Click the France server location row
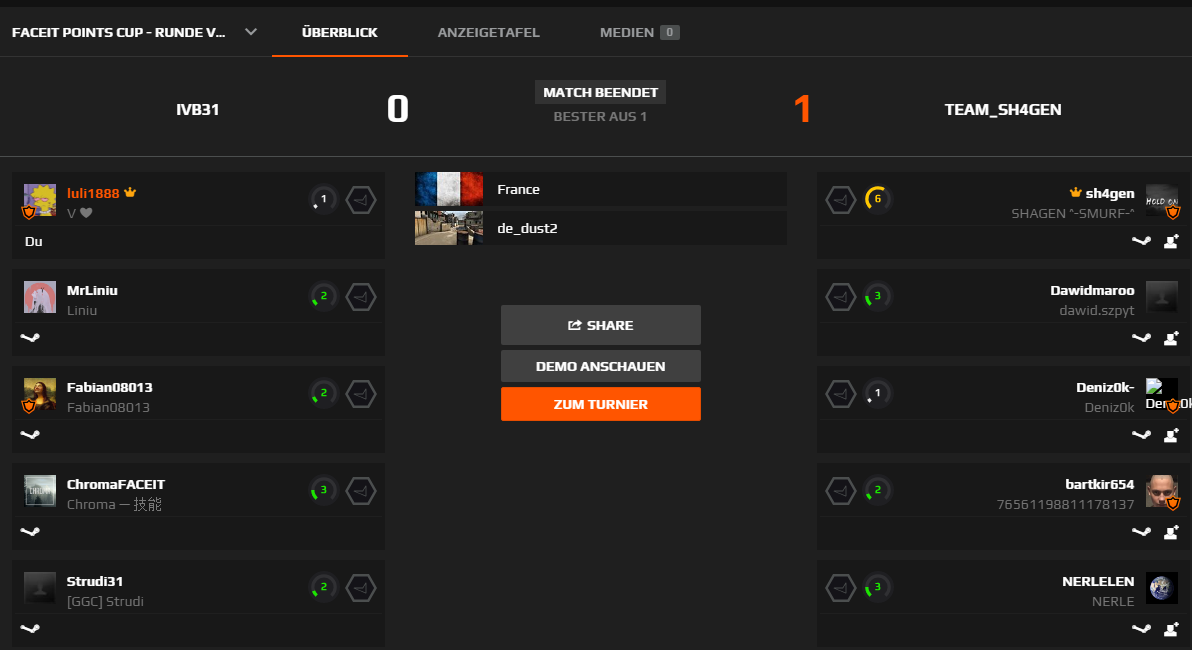Screen dimensions: 1192x650 601,189
